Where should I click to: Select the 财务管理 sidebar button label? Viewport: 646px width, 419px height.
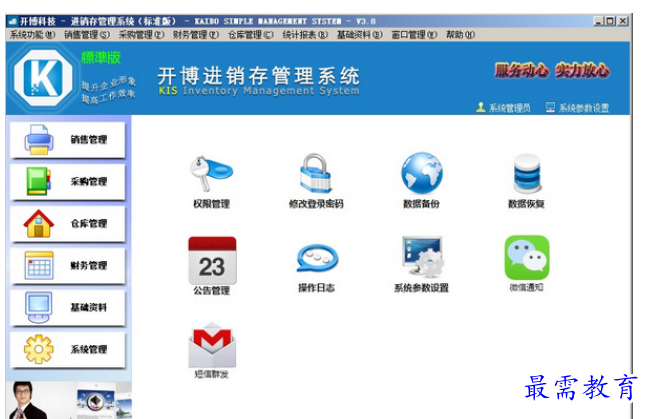click(89, 265)
